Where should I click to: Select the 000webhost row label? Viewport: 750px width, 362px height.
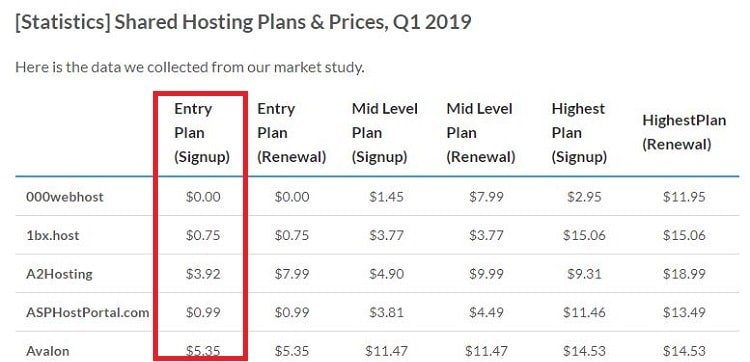[65, 197]
